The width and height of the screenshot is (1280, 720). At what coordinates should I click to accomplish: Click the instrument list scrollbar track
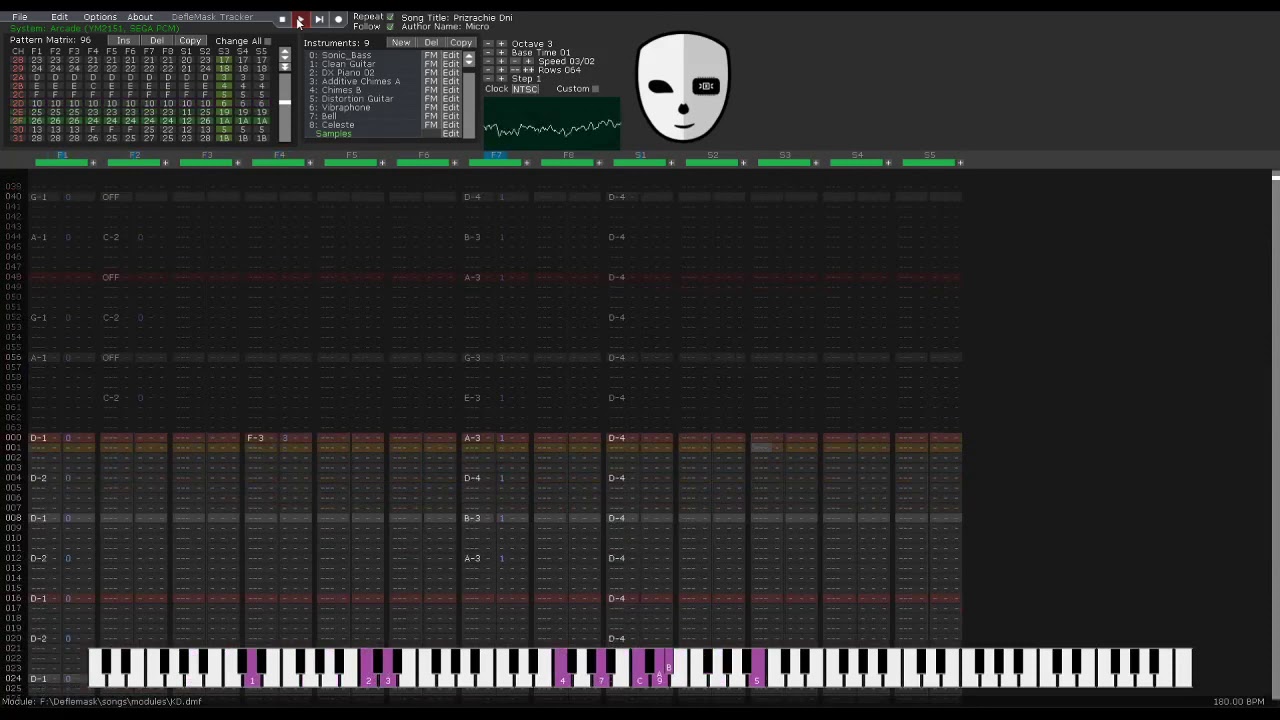coord(469,104)
